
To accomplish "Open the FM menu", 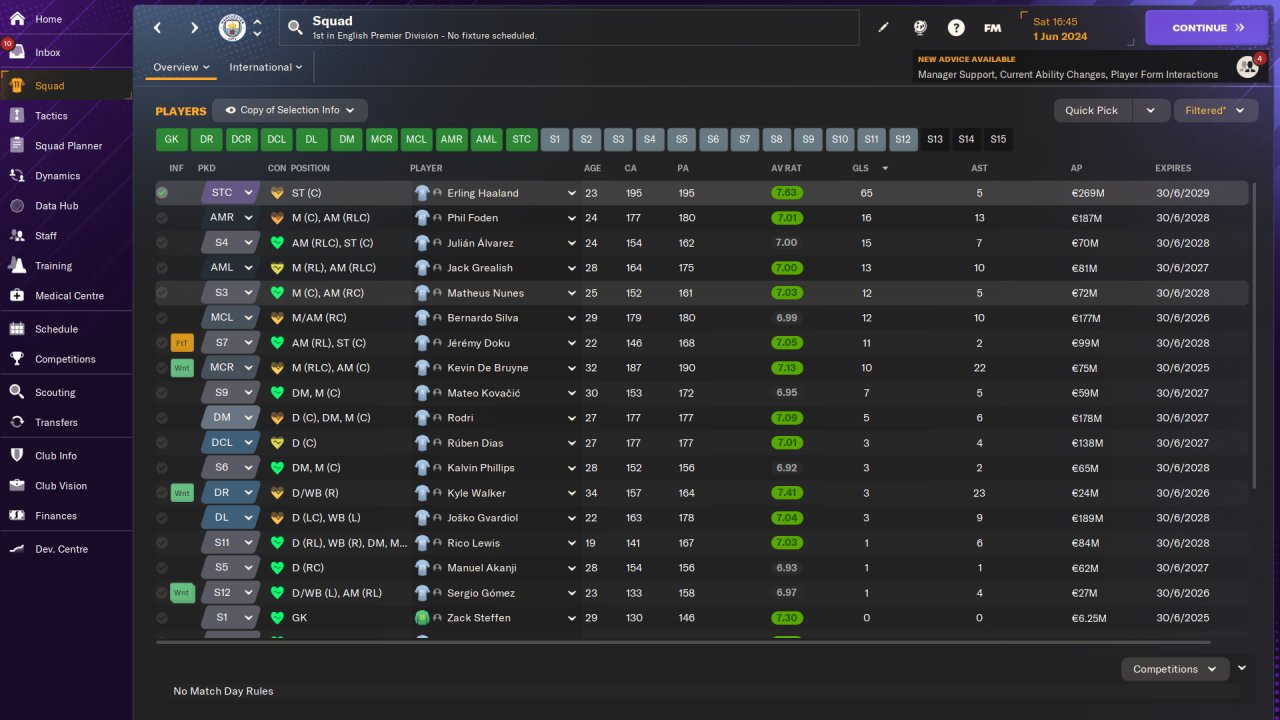I will [992, 28].
